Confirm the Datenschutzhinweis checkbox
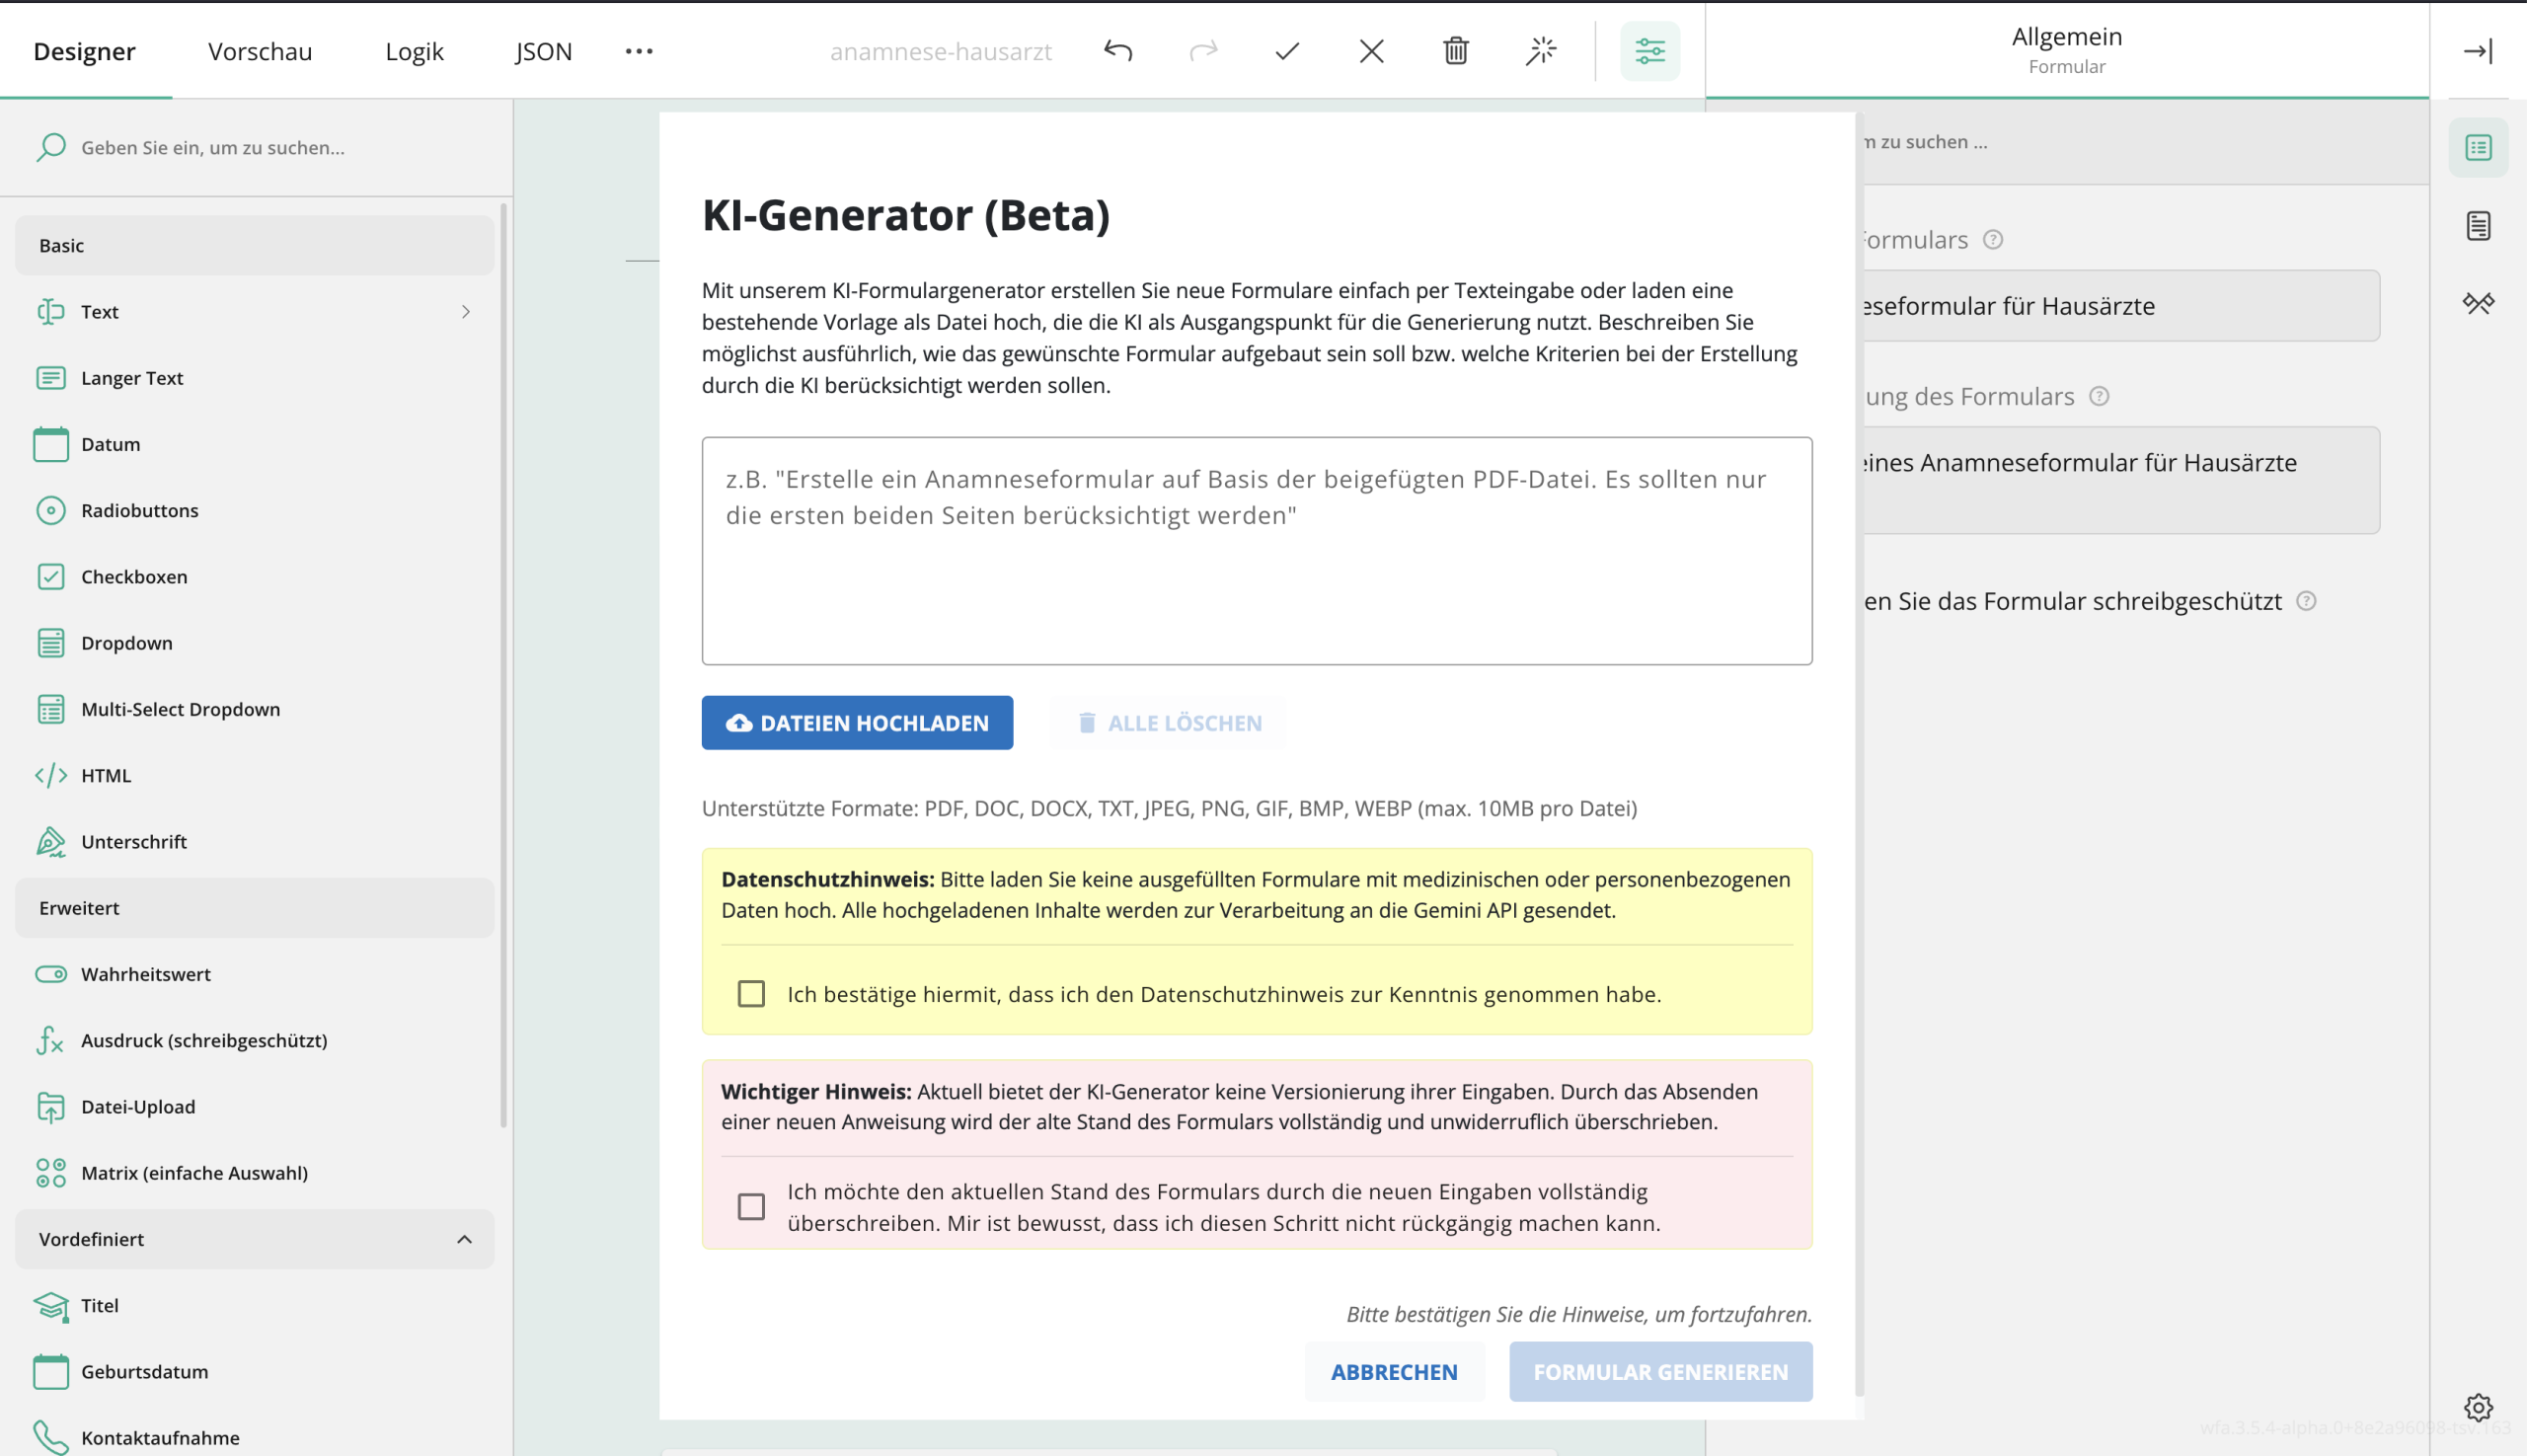Image resolution: width=2527 pixels, height=1456 pixels. click(x=751, y=994)
